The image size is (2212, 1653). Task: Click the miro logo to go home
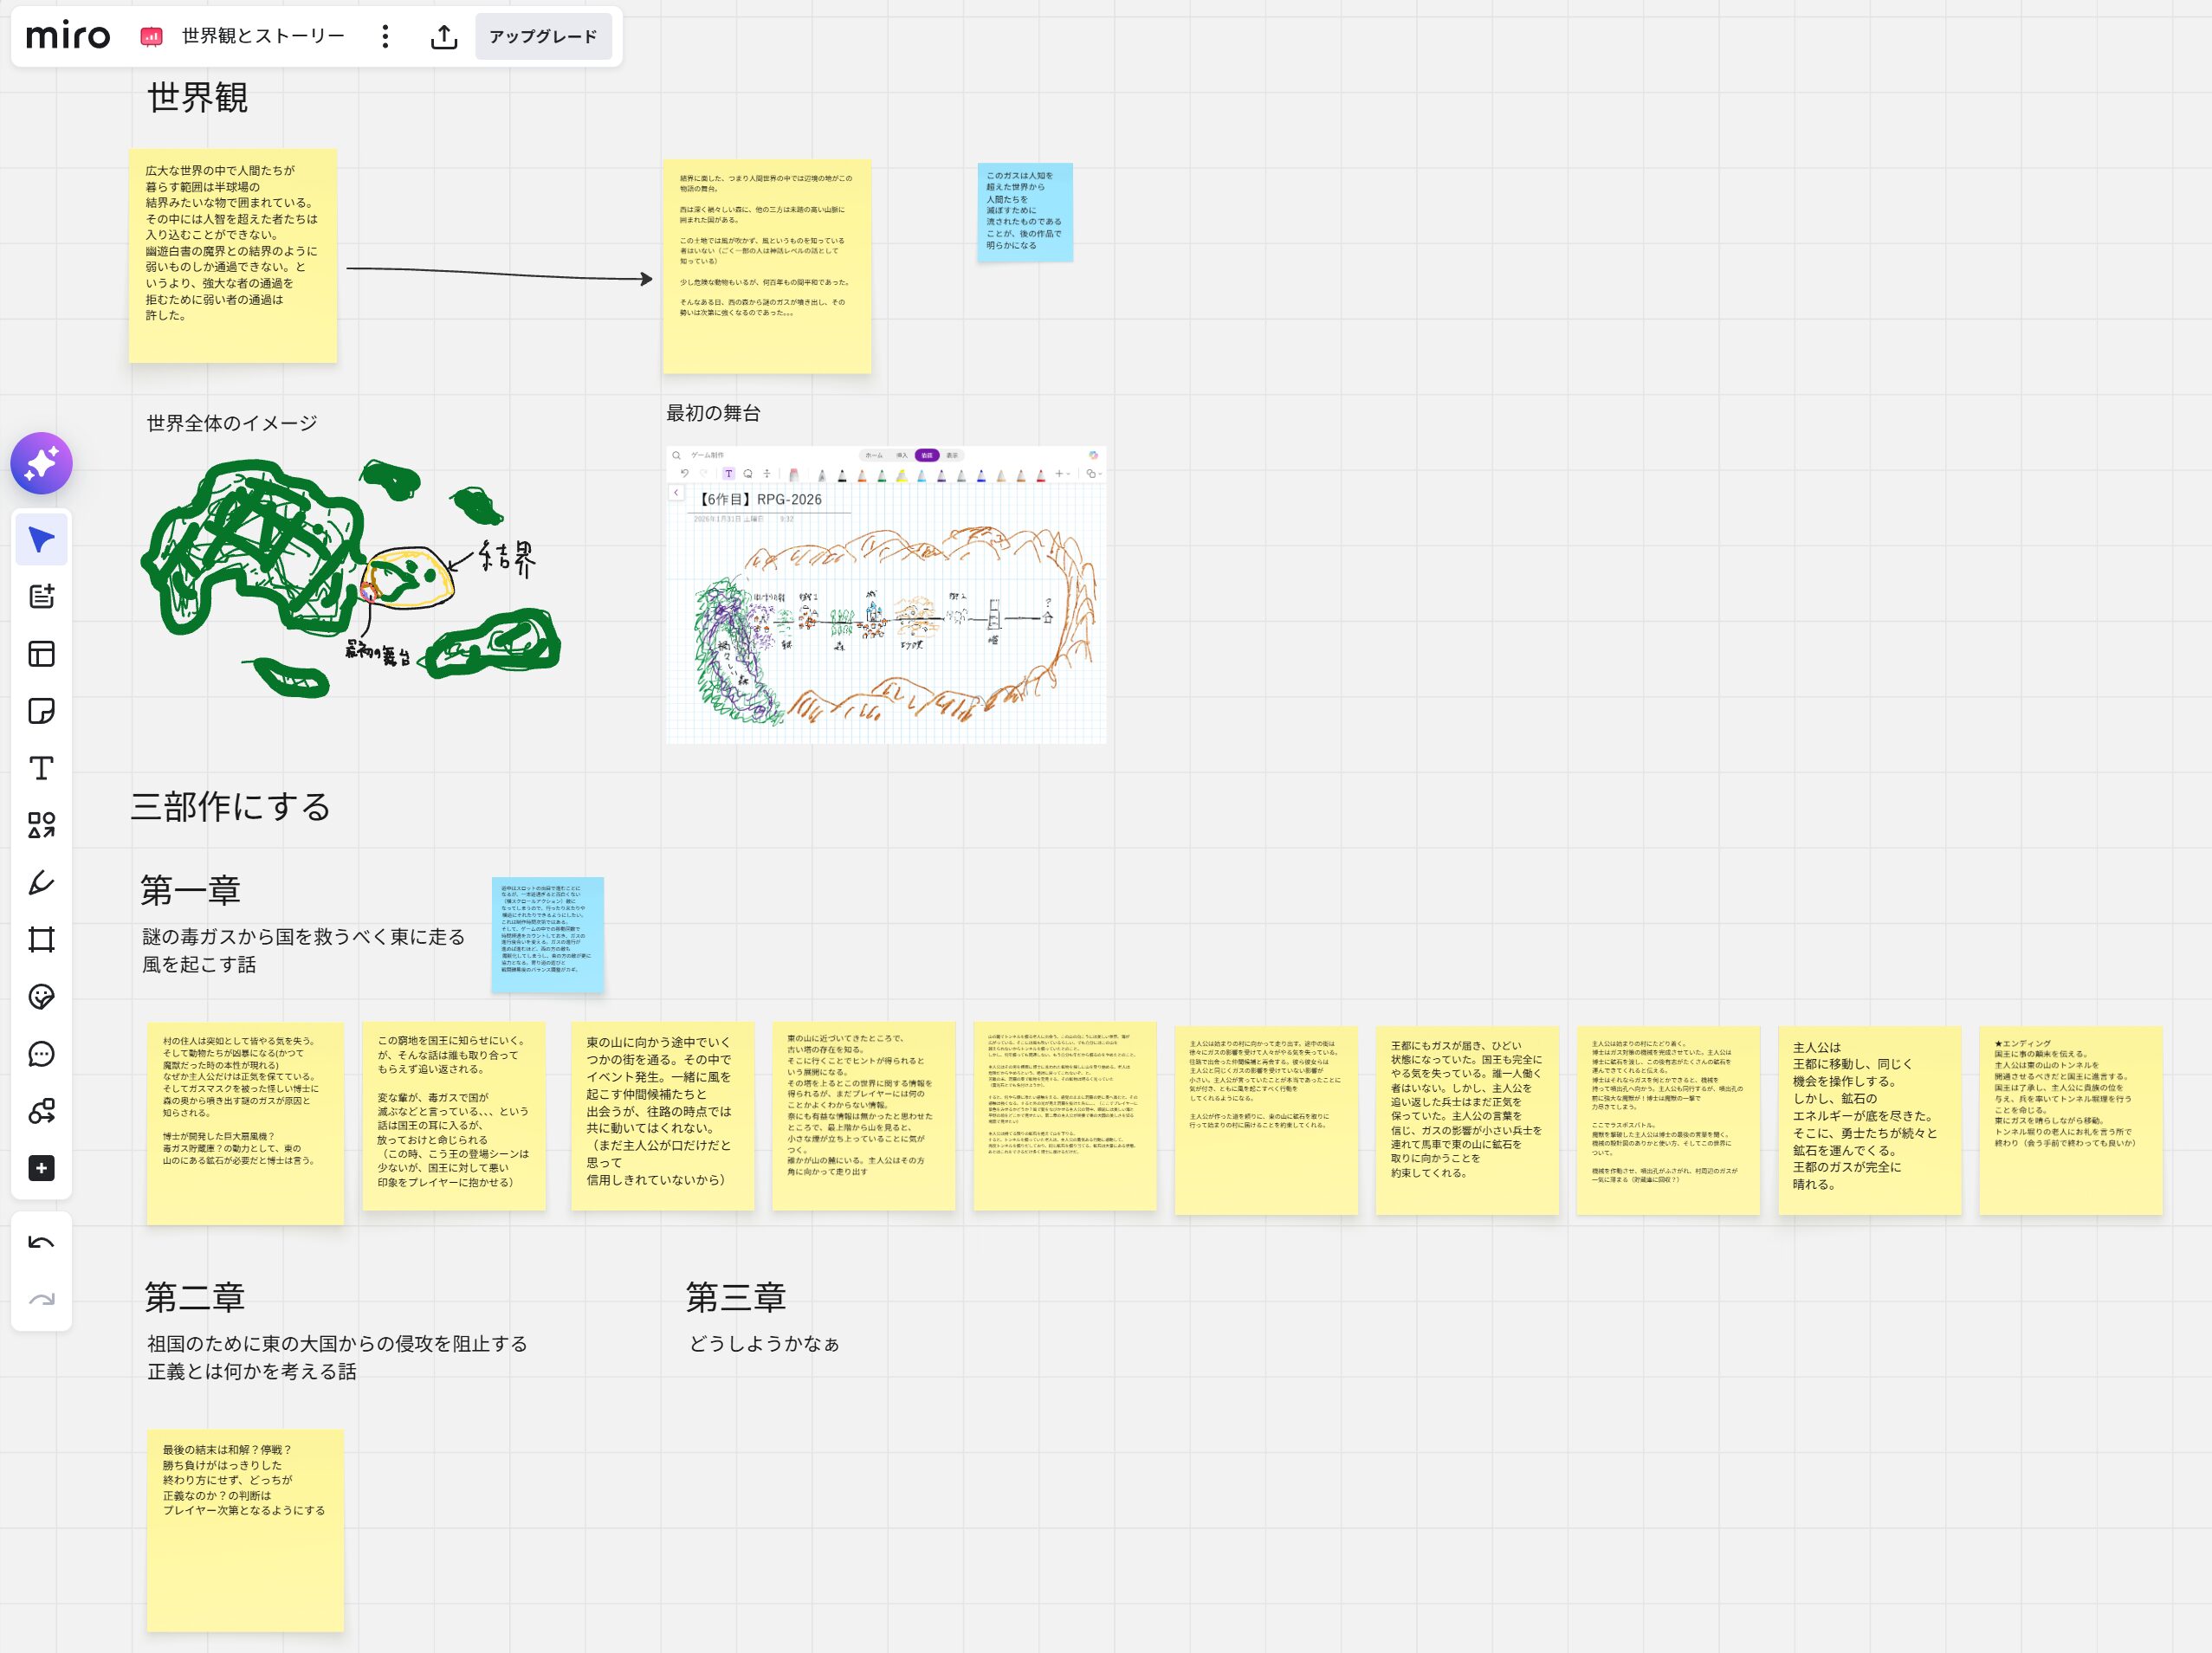tap(68, 37)
